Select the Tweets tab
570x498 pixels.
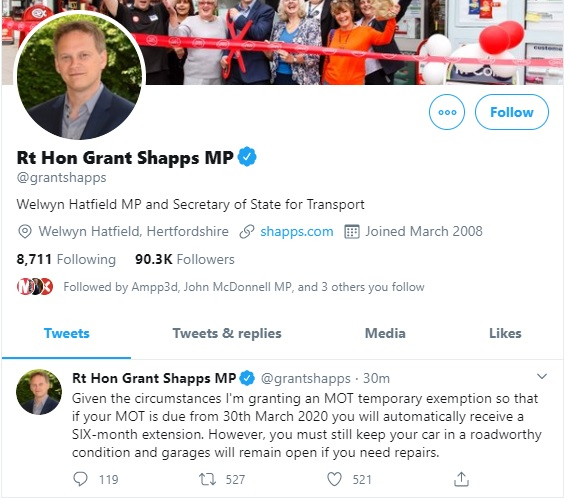point(67,333)
